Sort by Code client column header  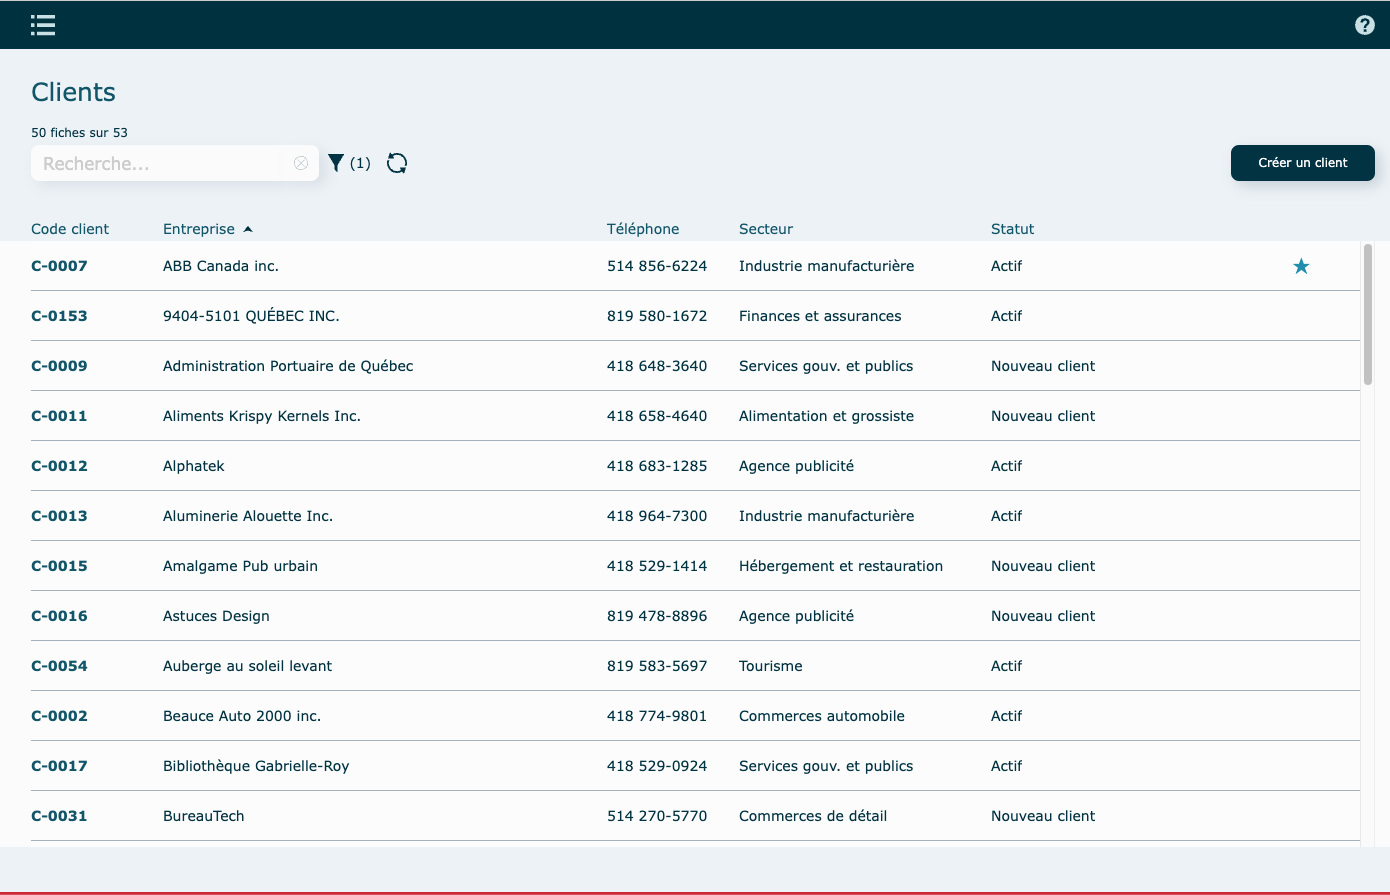pos(70,229)
